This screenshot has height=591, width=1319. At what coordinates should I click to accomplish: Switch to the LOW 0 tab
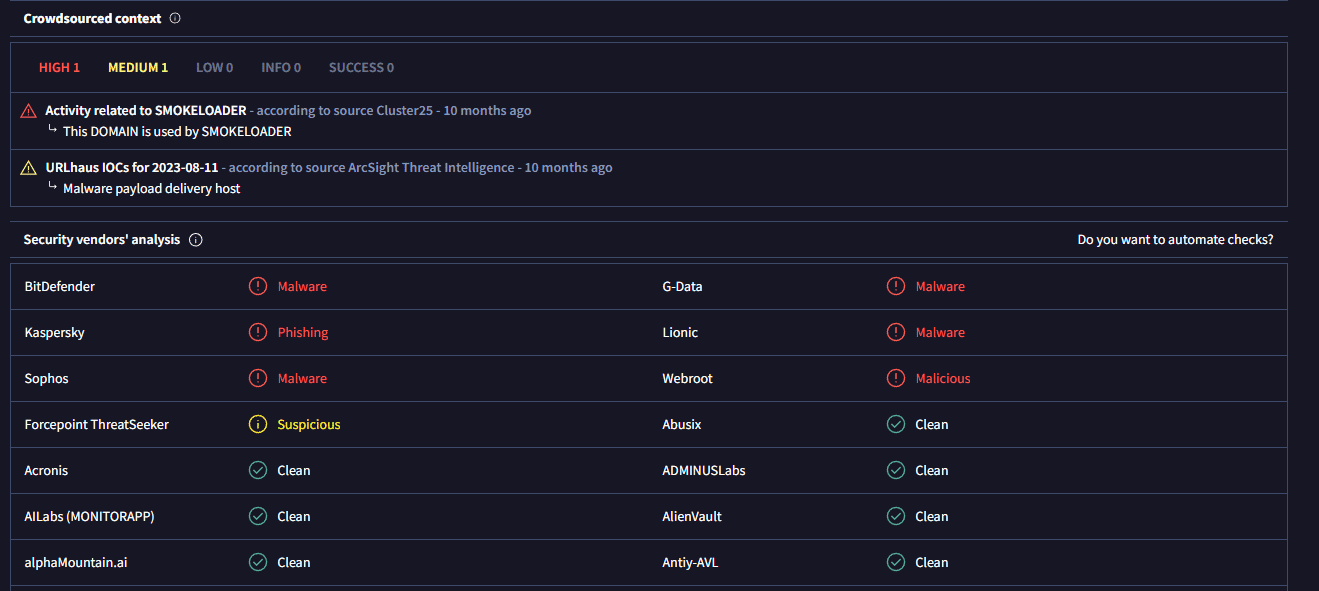214,68
